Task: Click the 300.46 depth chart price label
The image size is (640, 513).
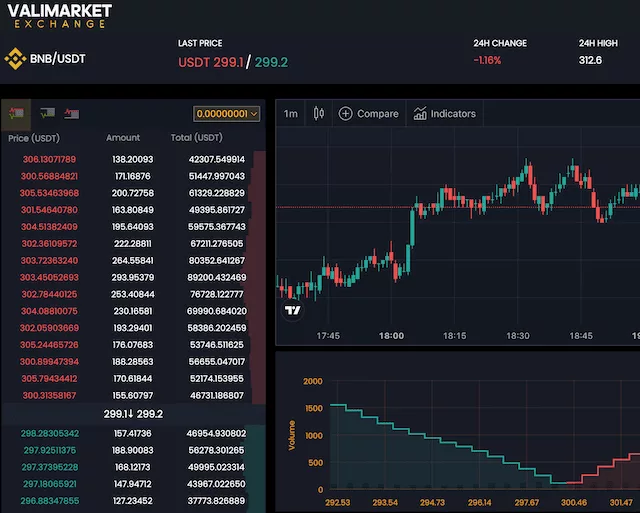Action: click(x=574, y=503)
